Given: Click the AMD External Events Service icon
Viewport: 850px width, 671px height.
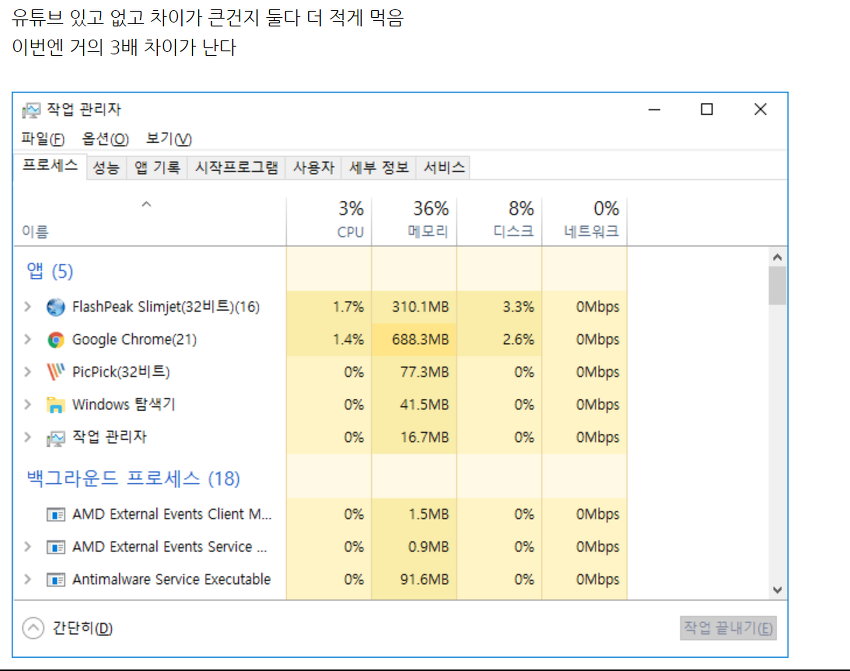Looking at the screenshot, I should point(55,547).
